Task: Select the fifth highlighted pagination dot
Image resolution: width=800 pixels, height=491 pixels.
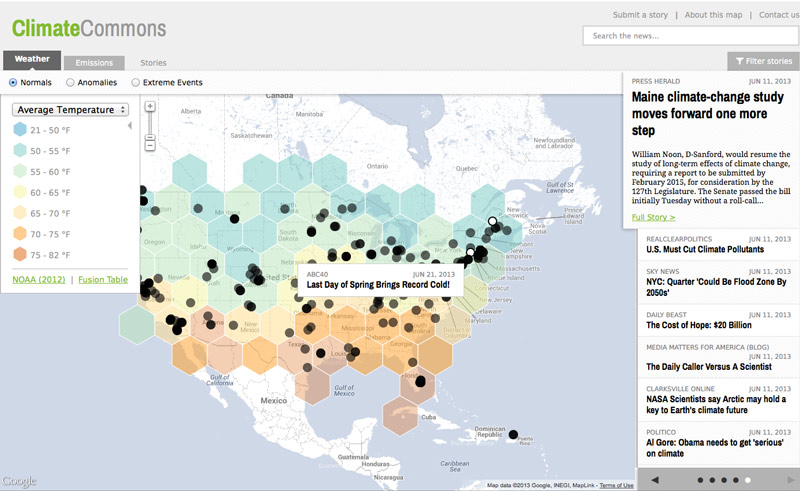Action: coord(747,480)
